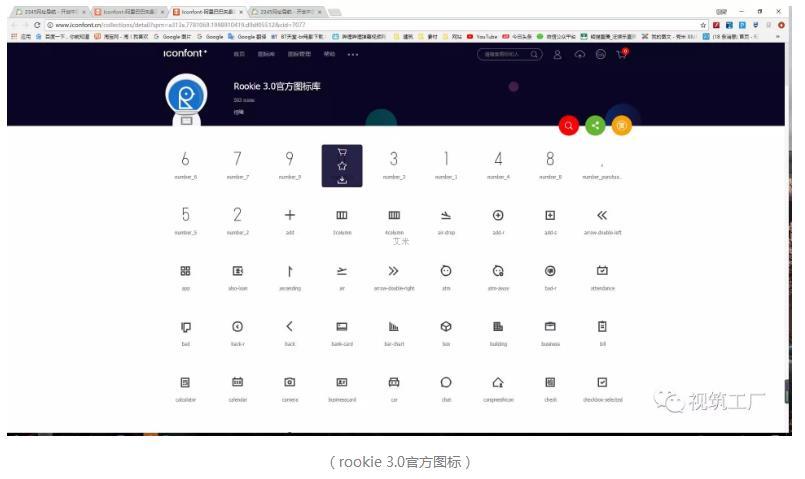Select the plus 'add' icon
Image resolution: width=805 pixels, height=479 pixels.
290,215
